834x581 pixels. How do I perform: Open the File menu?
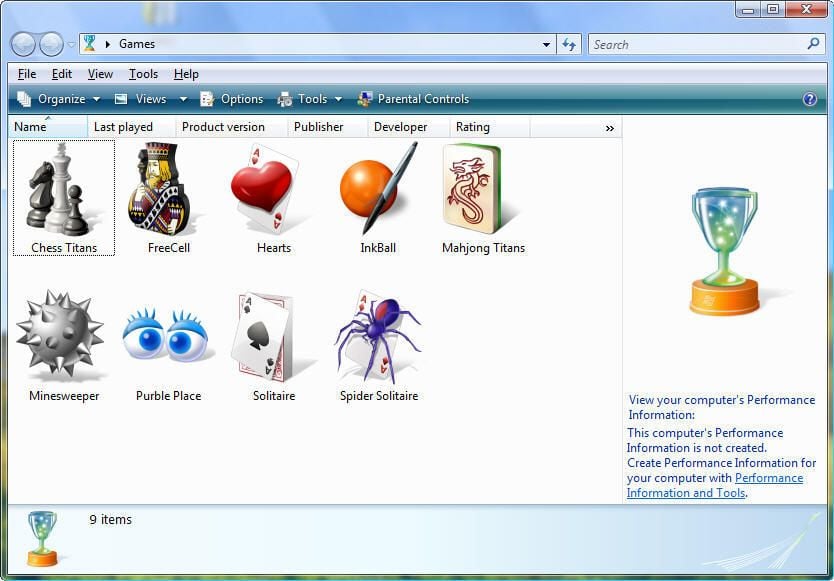[x=27, y=74]
